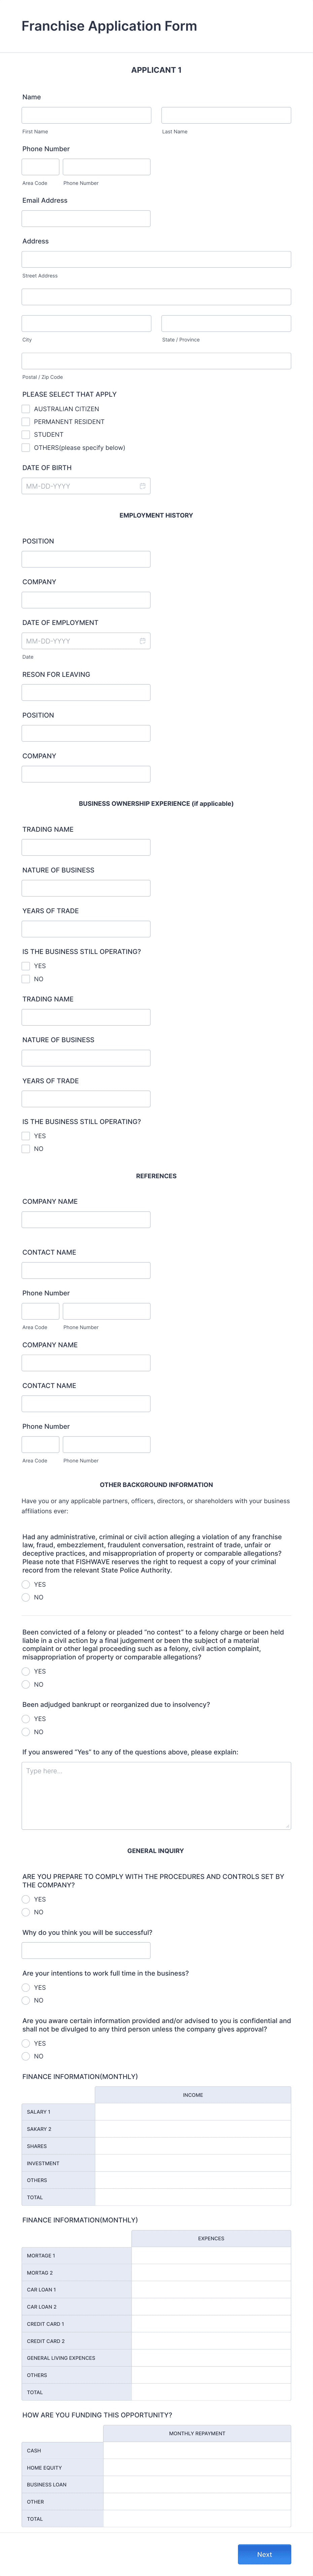
Task: Choose YES for complying with procedures and controls
Action: point(26,1899)
